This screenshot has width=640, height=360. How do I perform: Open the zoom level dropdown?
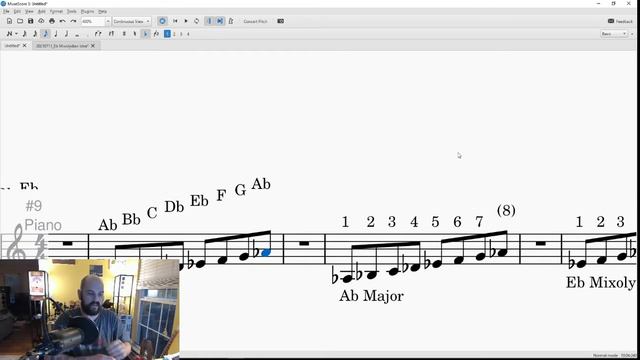click(x=108, y=21)
